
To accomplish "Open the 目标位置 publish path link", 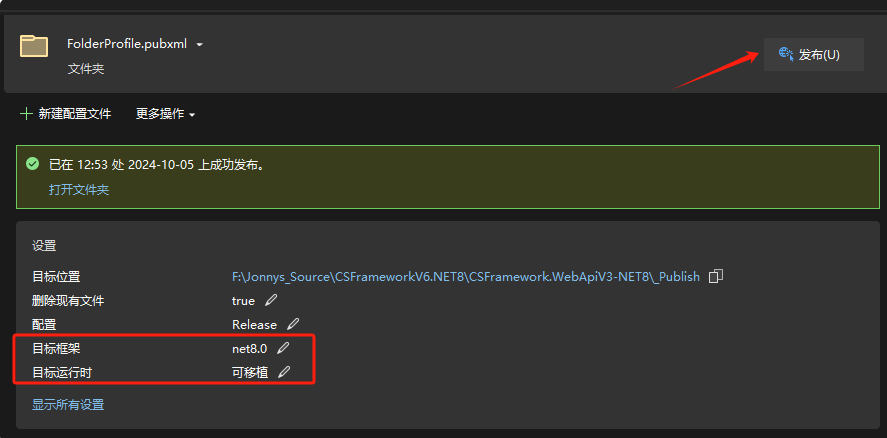I will 466,276.
